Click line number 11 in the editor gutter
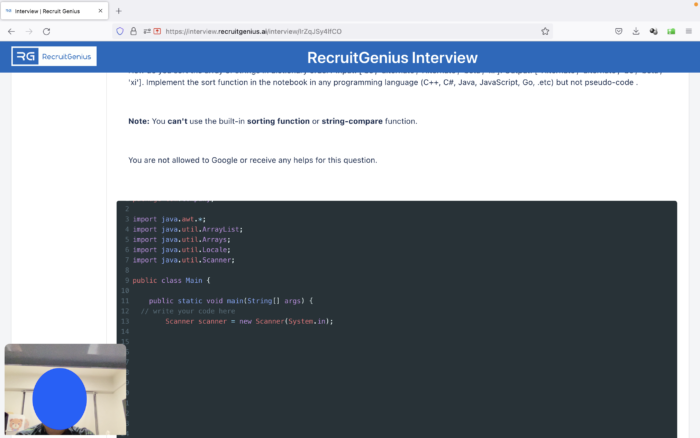Screen dimensions: 700x438 point(125,301)
